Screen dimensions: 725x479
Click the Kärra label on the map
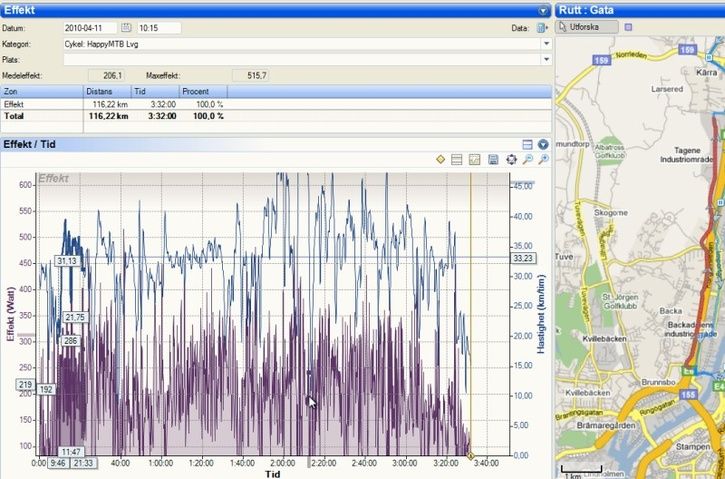(707, 73)
